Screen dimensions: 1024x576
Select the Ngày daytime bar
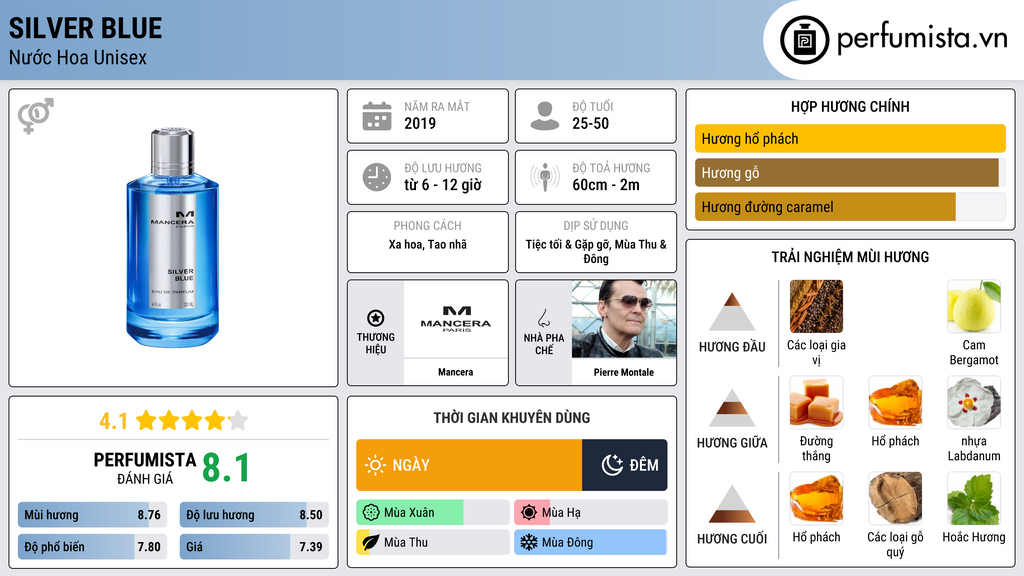pos(469,465)
